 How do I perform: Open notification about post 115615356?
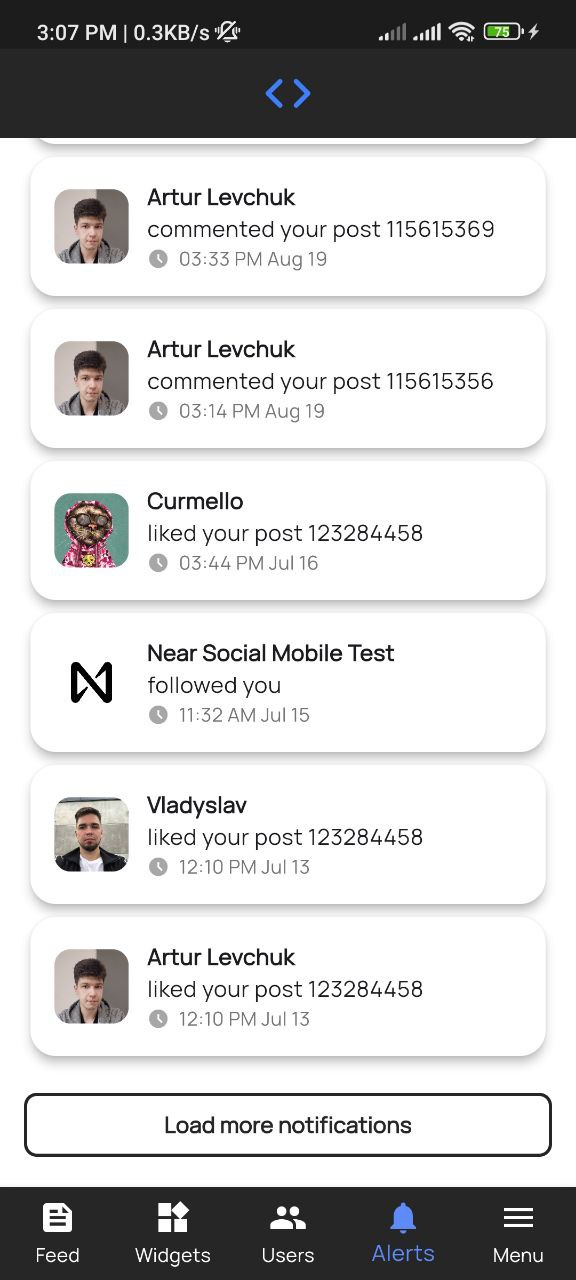(288, 379)
